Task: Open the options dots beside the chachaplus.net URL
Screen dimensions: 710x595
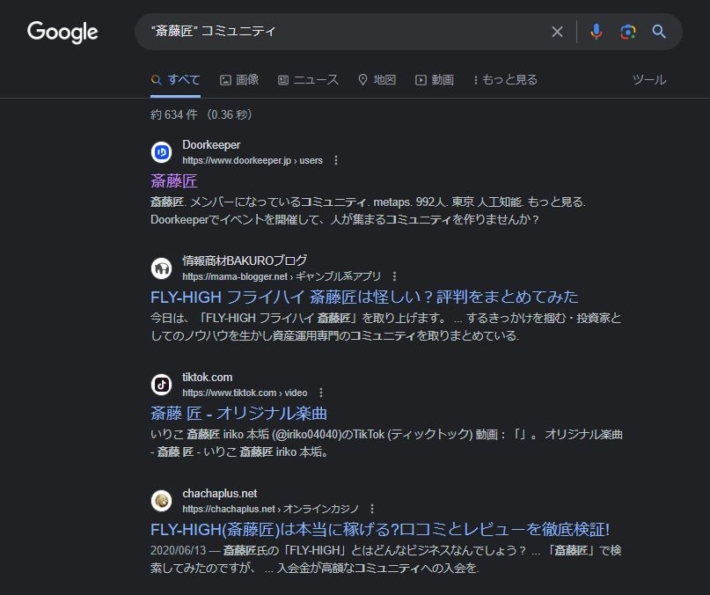Action: (x=372, y=509)
